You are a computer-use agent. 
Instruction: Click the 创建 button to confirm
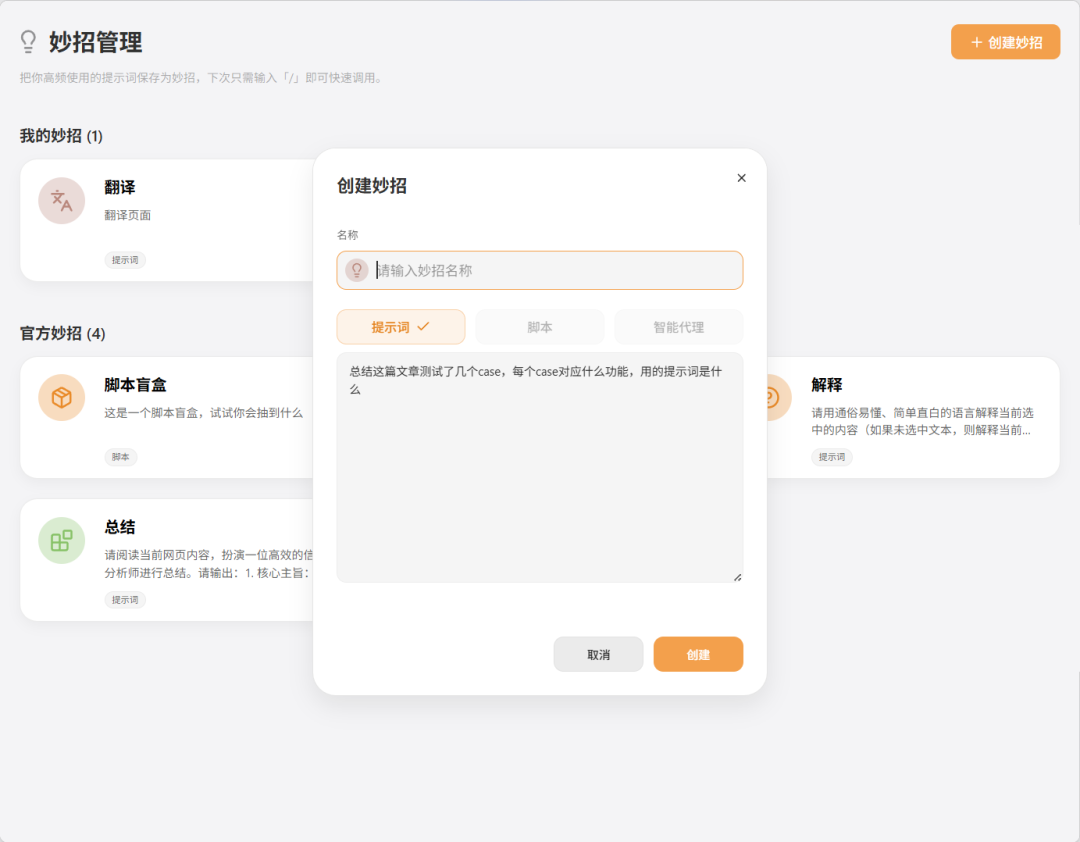(x=698, y=654)
